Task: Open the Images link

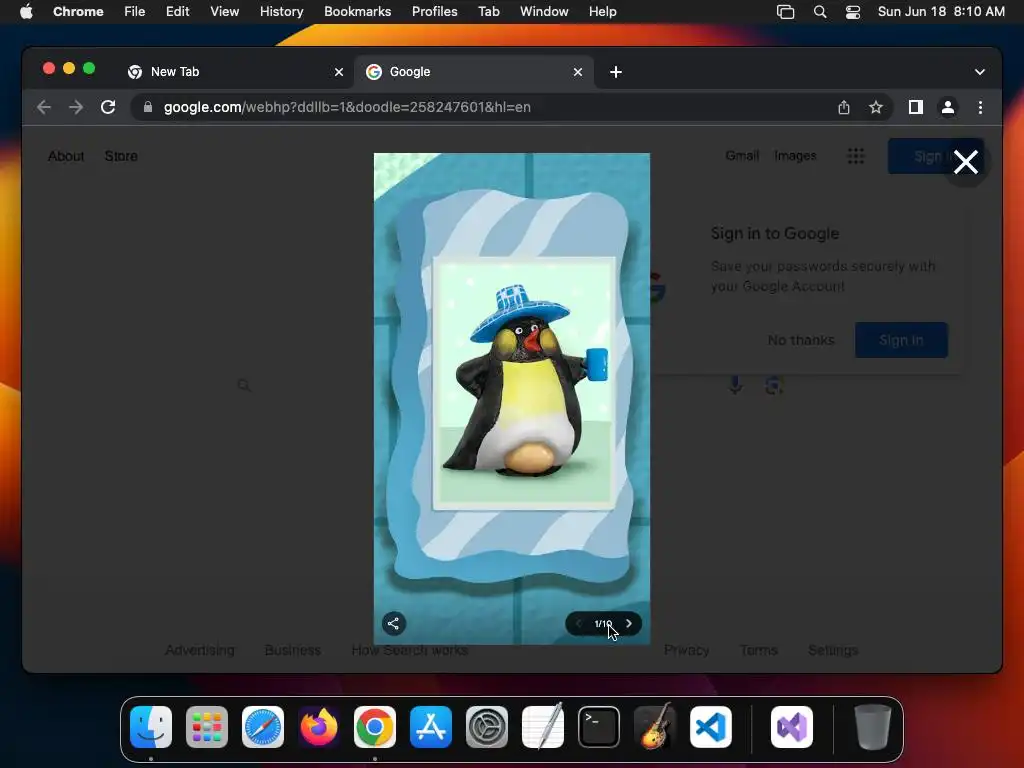Action: click(x=795, y=155)
